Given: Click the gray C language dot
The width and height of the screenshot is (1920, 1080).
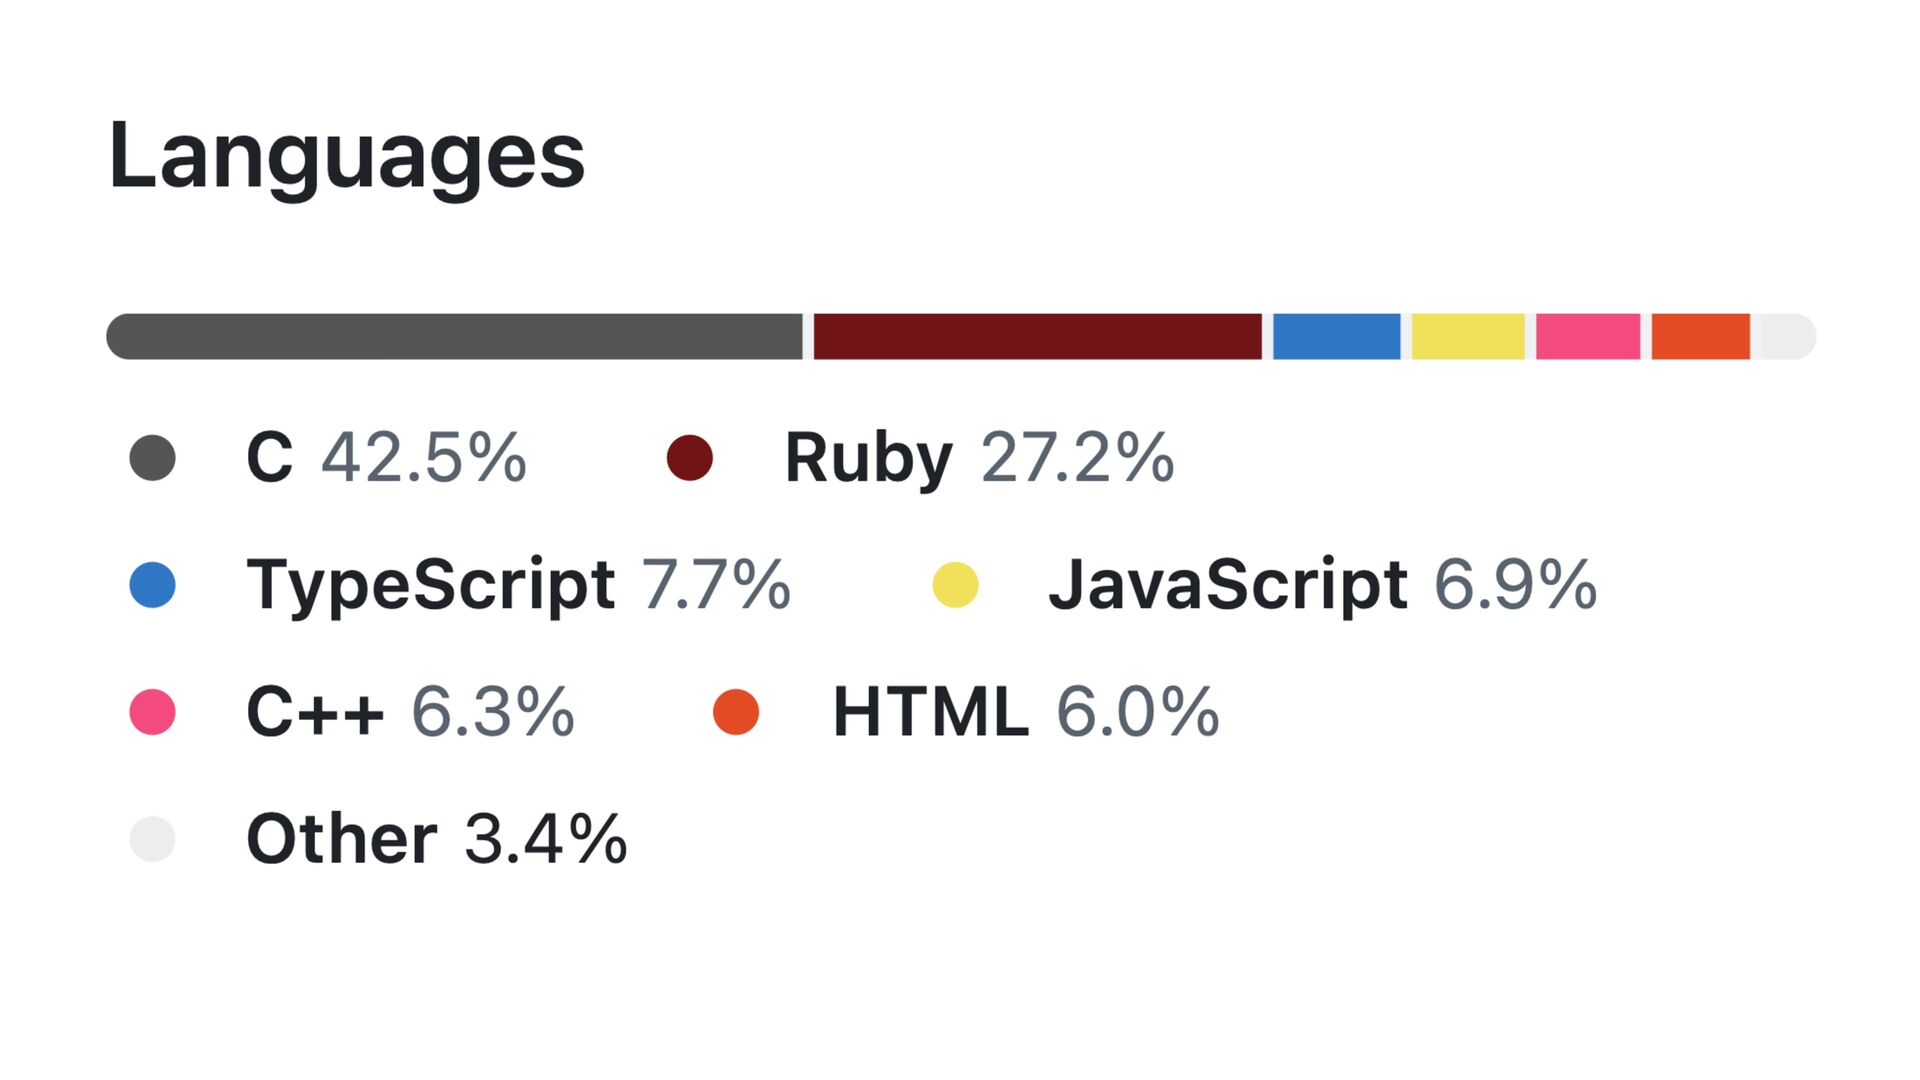Looking at the screenshot, I should (x=152, y=458).
